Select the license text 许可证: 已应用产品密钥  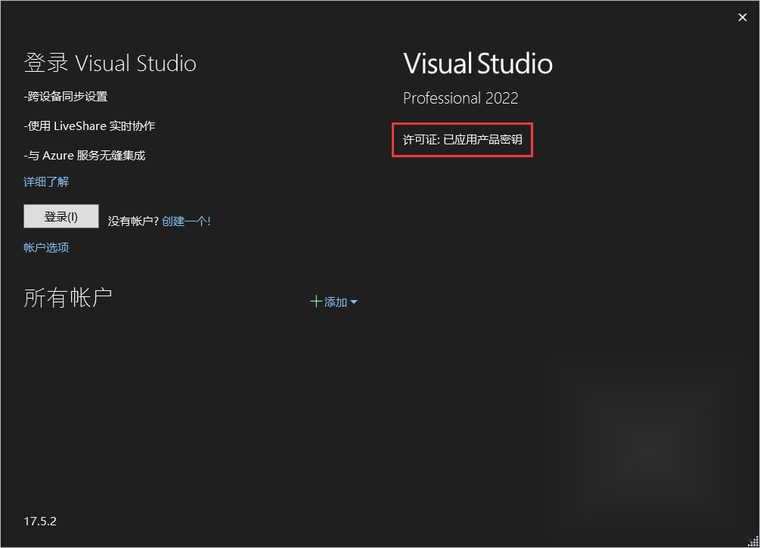pos(462,140)
